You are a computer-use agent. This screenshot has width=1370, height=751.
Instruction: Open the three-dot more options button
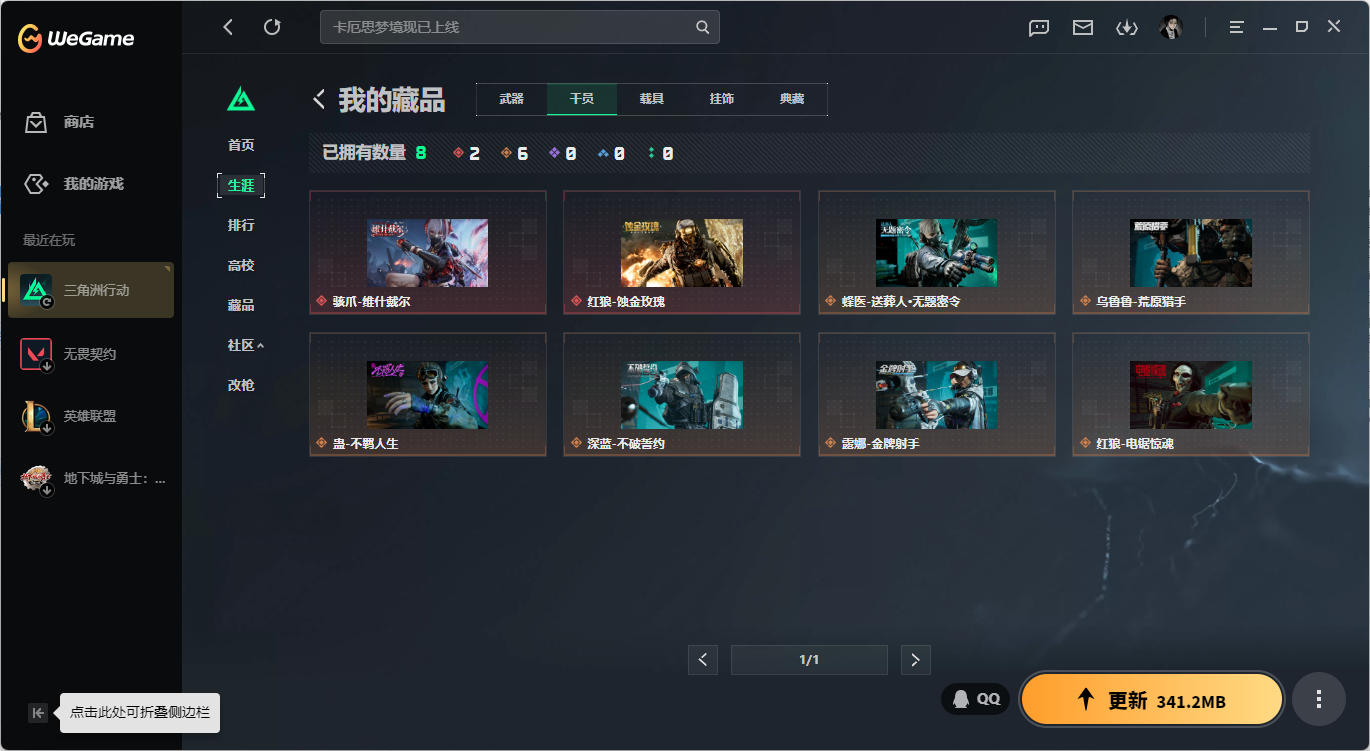[1319, 699]
